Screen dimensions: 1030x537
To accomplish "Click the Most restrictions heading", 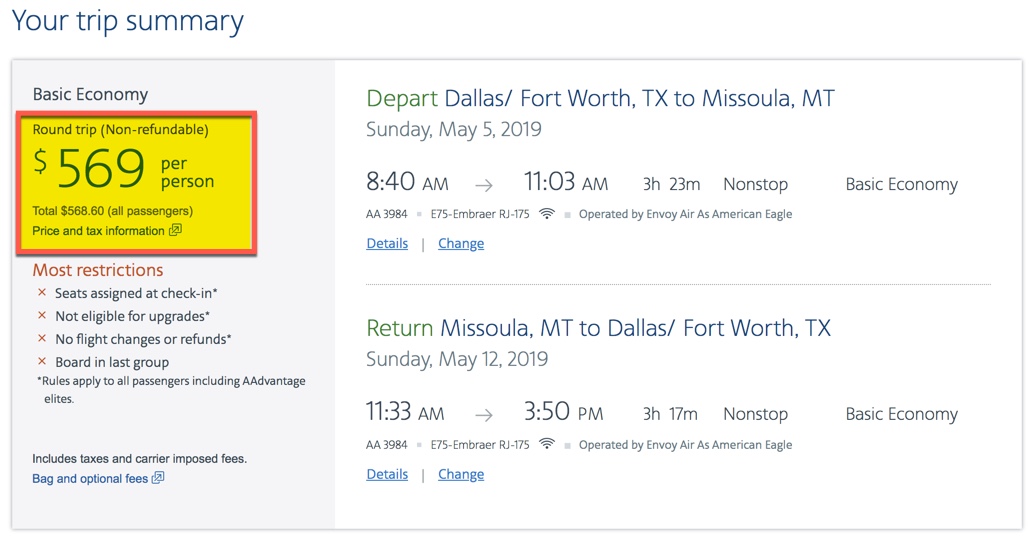I will click(x=98, y=270).
